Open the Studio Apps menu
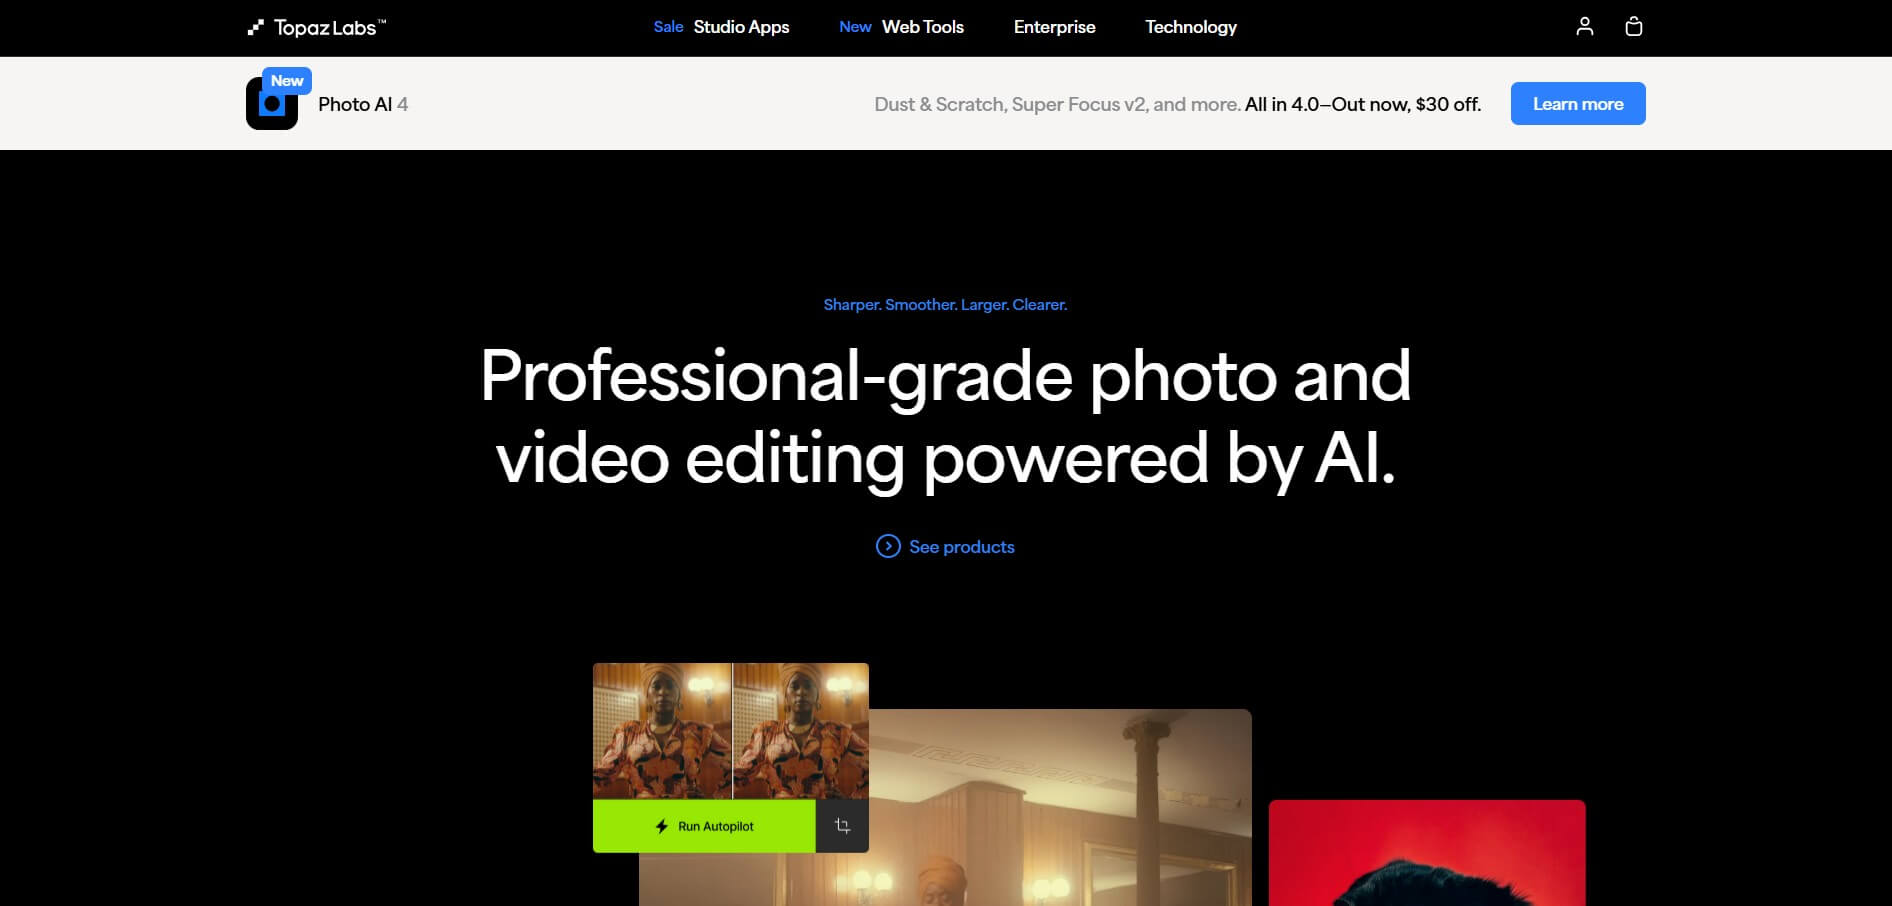Screen dimensions: 1892x906 pos(741,27)
